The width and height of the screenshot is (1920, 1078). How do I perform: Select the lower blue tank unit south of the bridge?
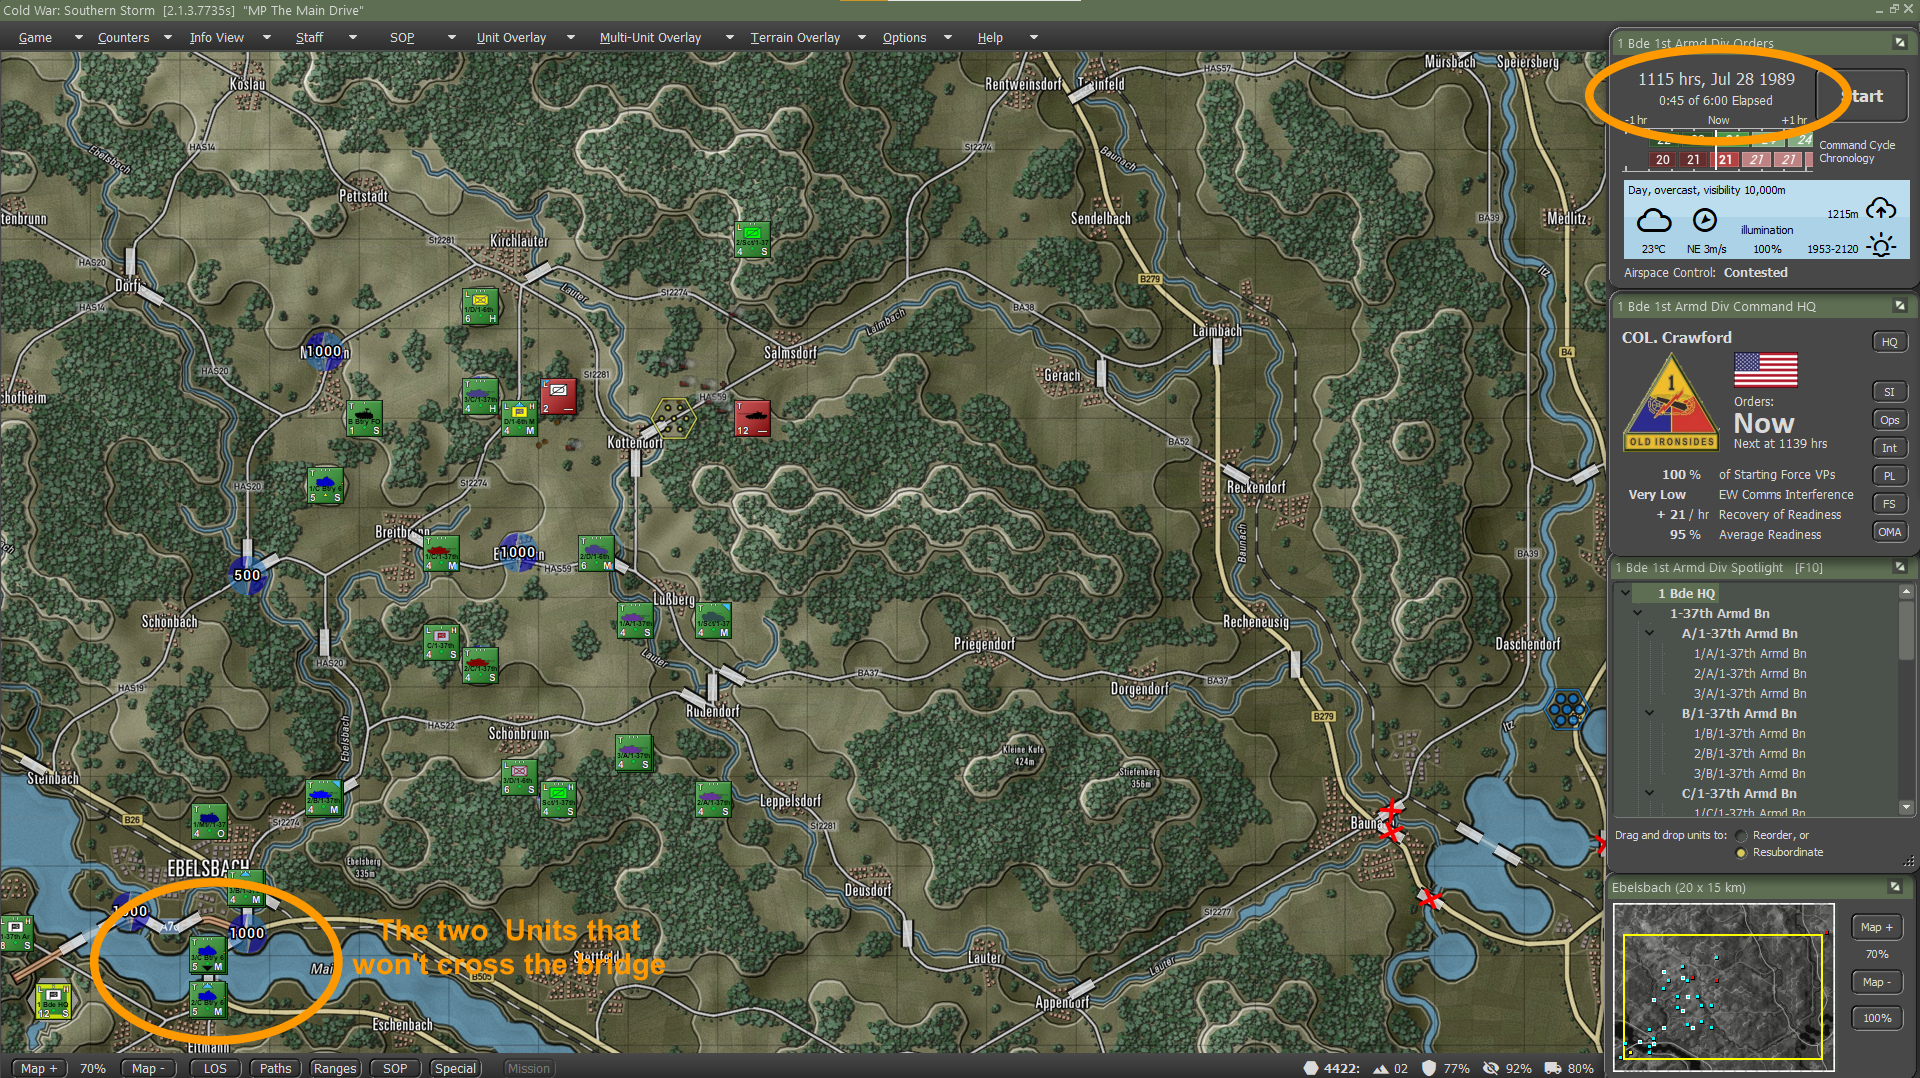coord(208,999)
